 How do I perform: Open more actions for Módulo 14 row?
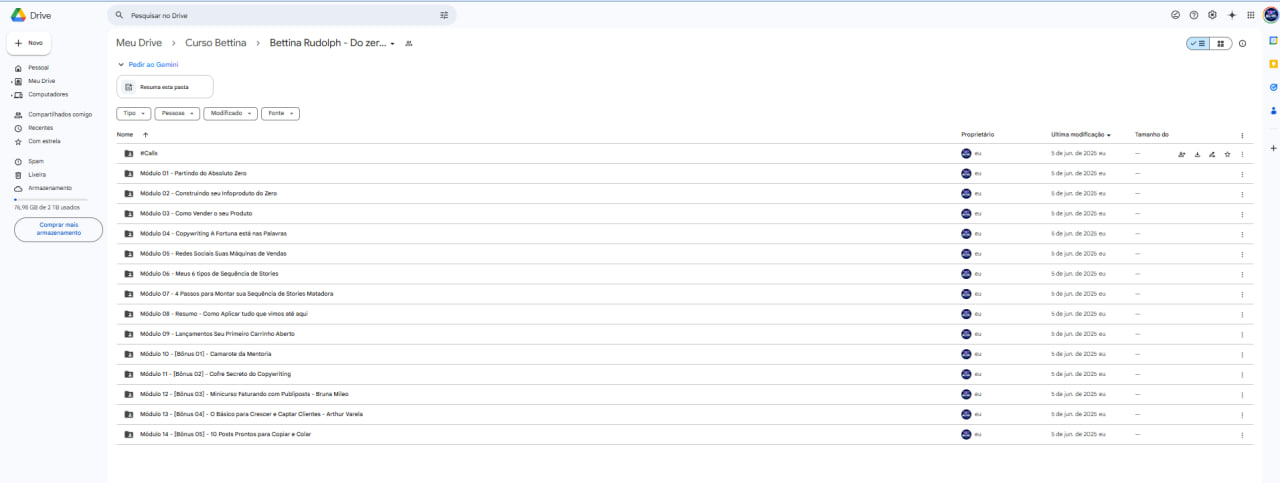pyautogui.click(x=1243, y=434)
